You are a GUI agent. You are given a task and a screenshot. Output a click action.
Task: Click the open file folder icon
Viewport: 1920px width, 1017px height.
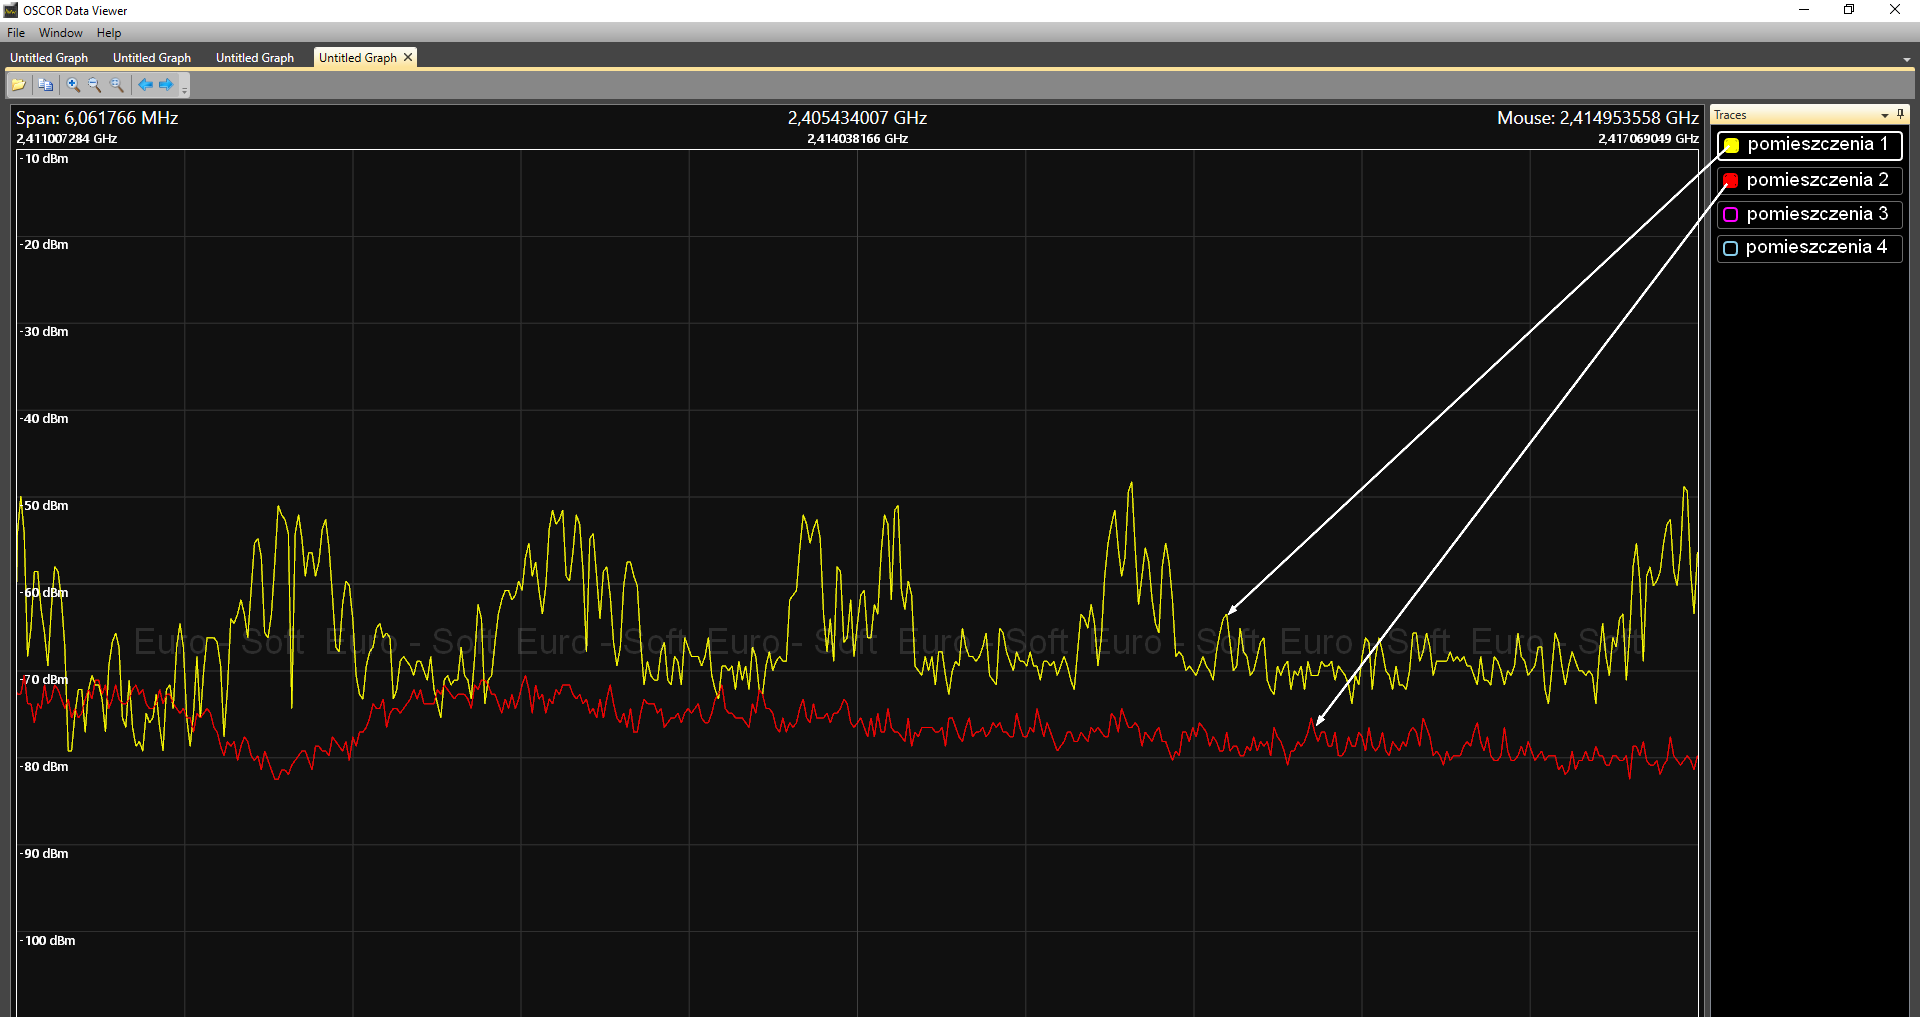pos(18,85)
